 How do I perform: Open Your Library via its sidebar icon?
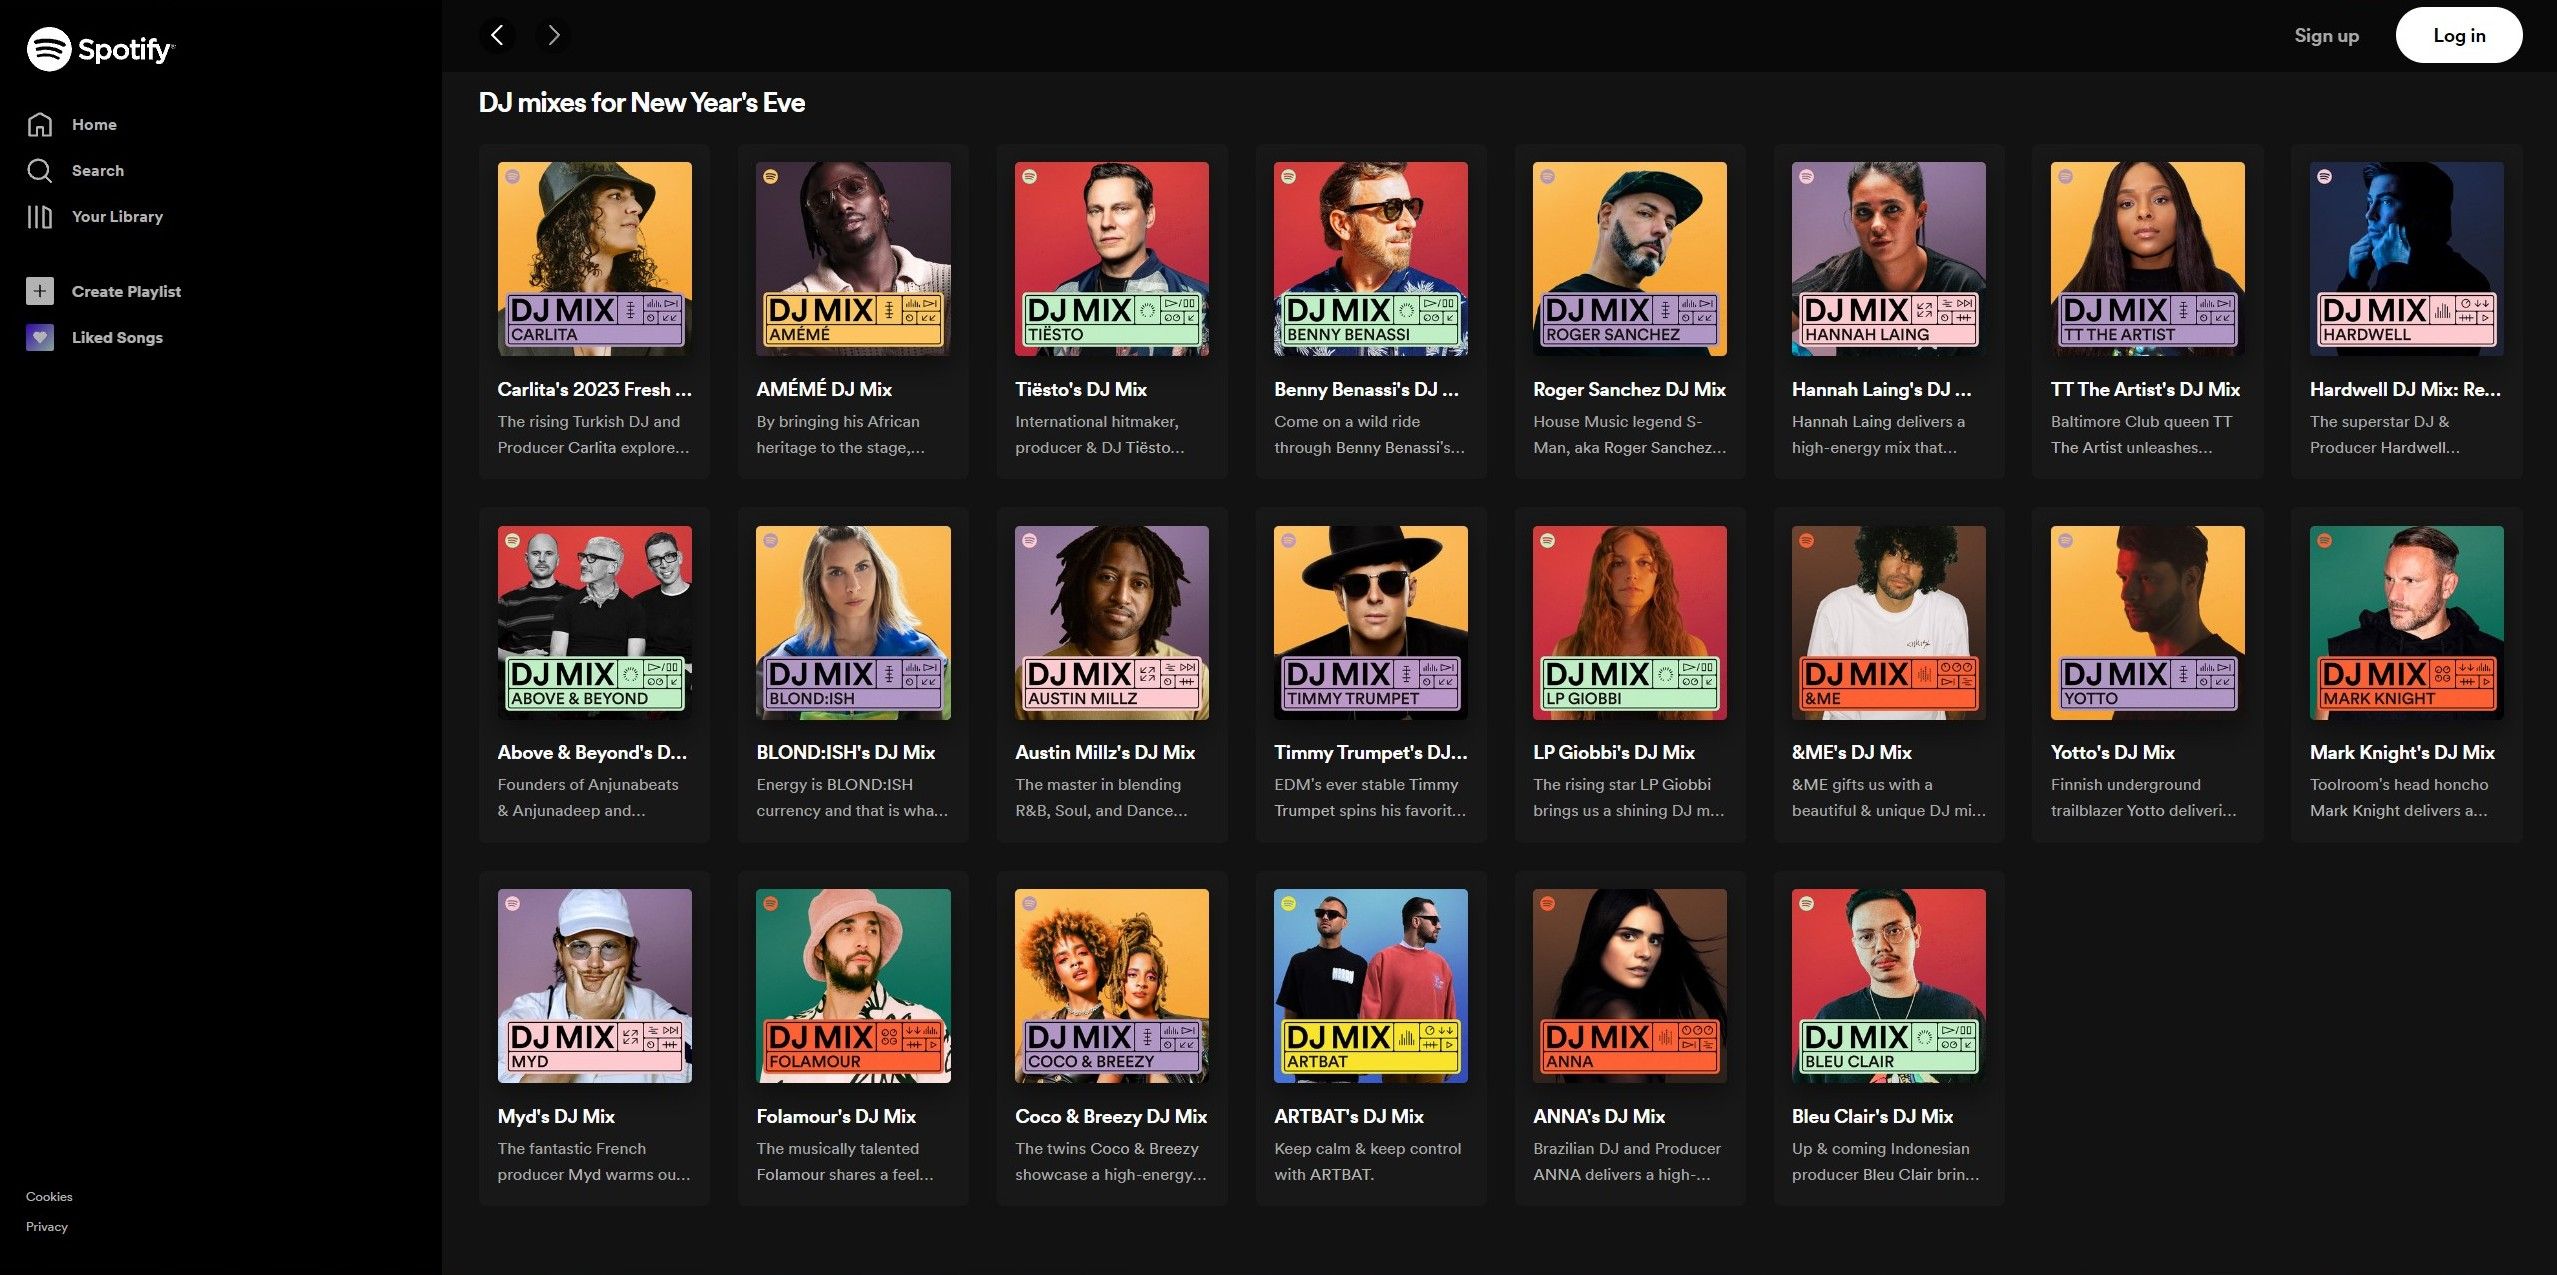(x=38, y=216)
